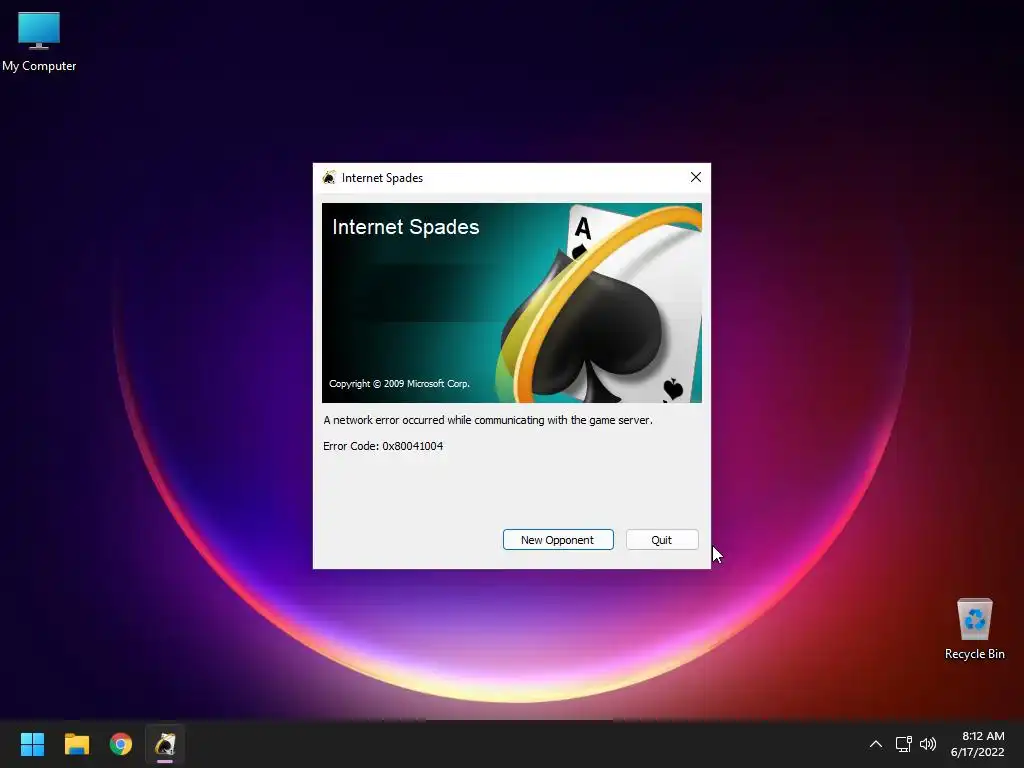Image resolution: width=1024 pixels, height=768 pixels.
Task: Launch File Explorer from taskbar
Action: 76,744
